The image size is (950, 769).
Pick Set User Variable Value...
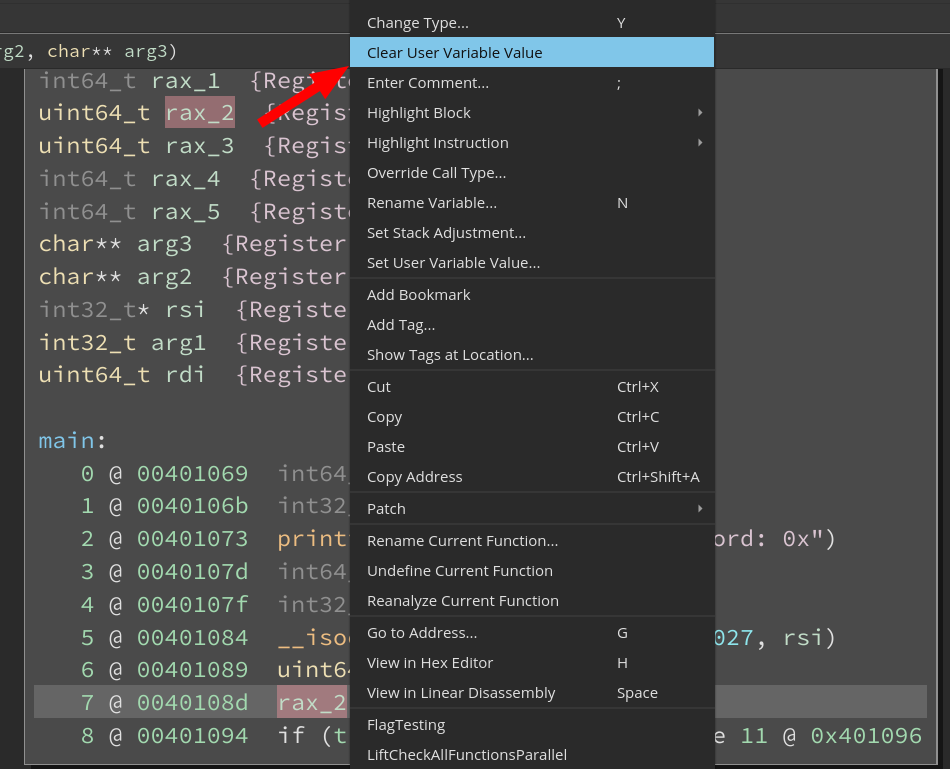532,263
